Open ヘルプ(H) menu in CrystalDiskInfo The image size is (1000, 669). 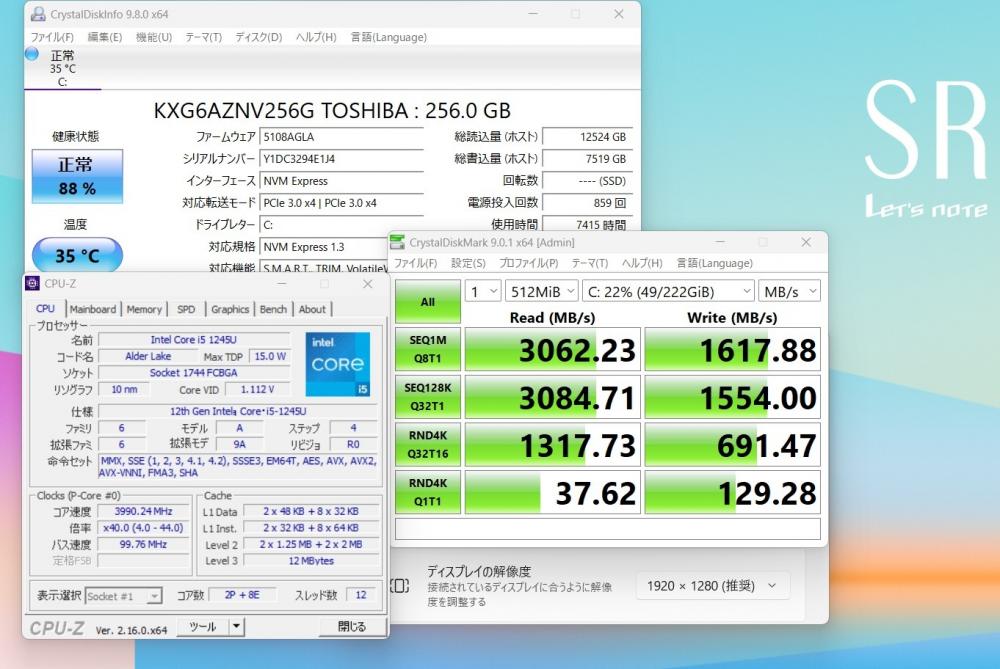click(x=316, y=37)
